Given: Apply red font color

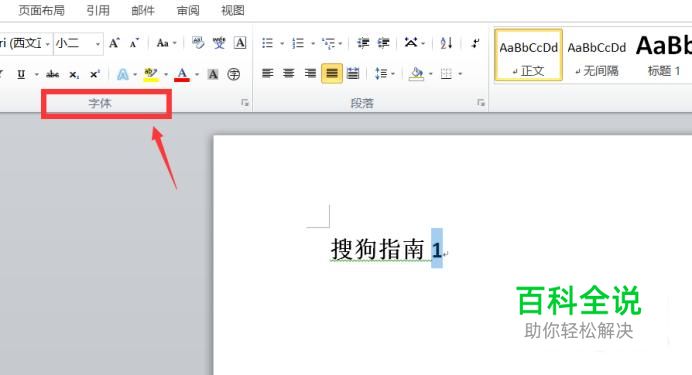Looking at the screenshot, I should [x=182, y=74].
